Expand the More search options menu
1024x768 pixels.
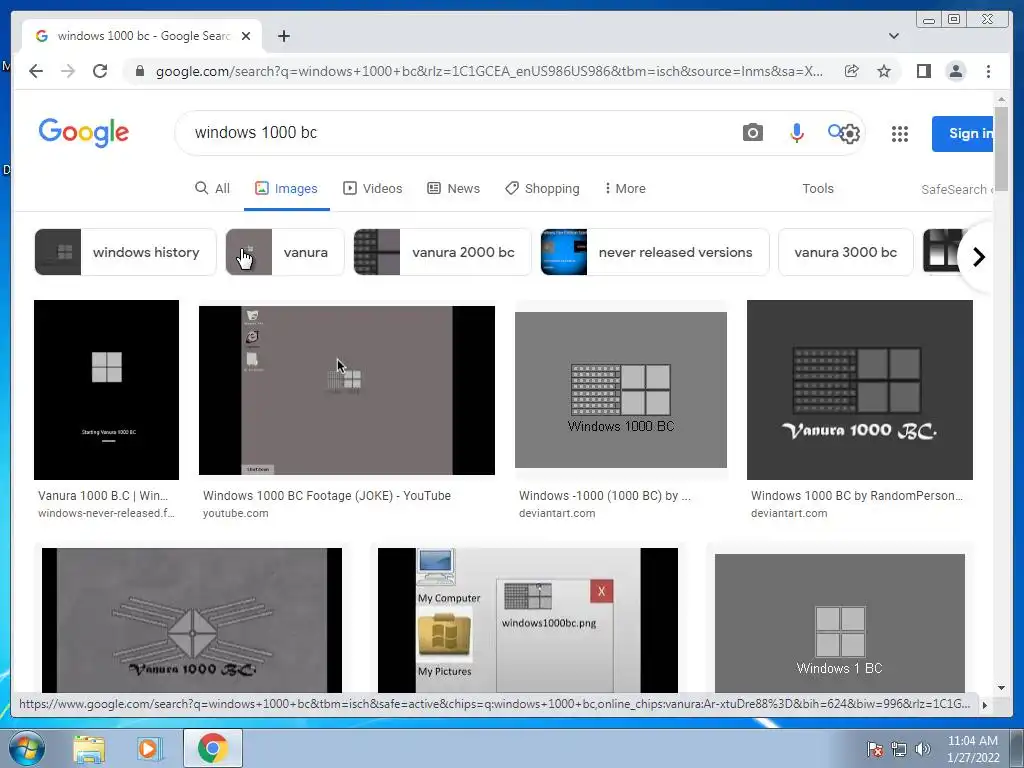[x=624, y=189]
